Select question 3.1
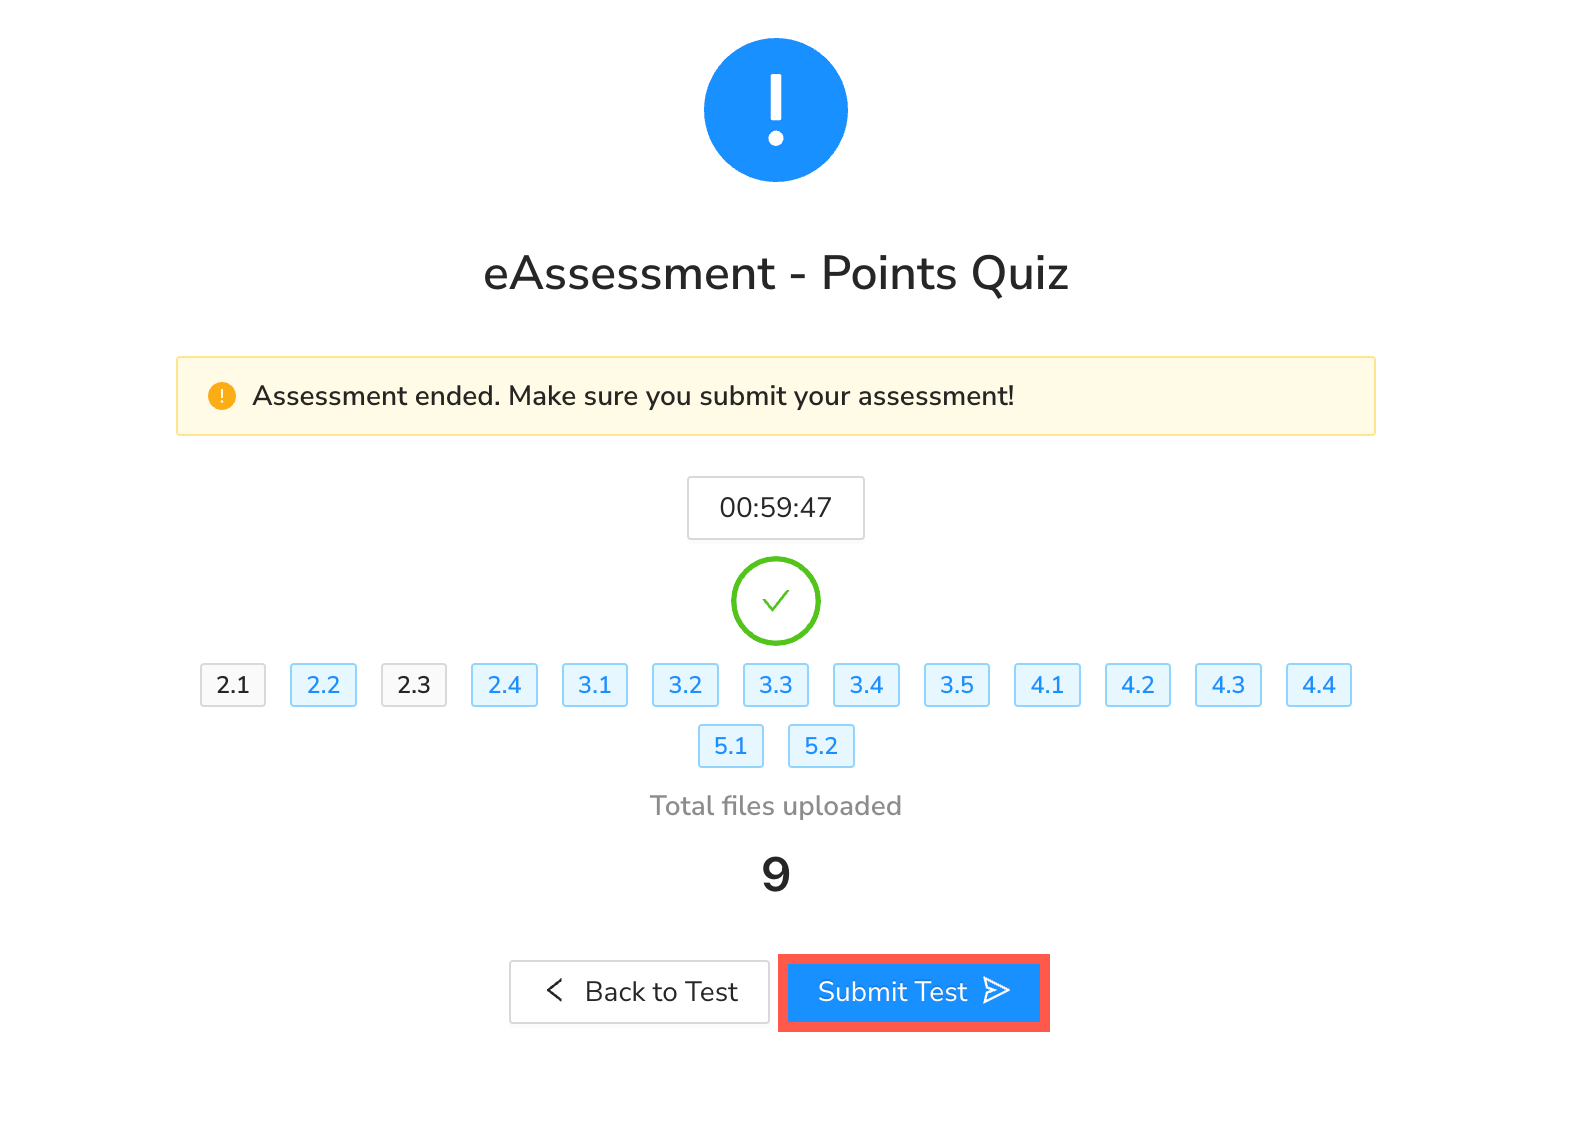 [595, 685]
